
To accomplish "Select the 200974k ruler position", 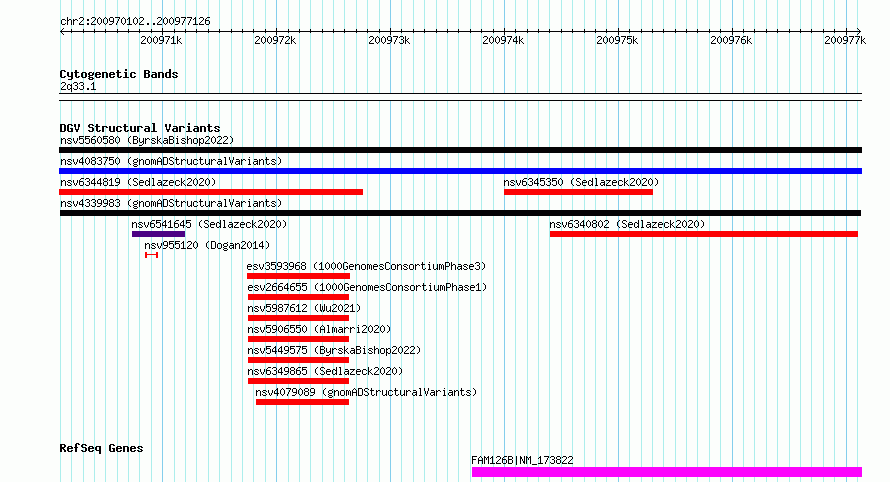I will coord(503,40).
